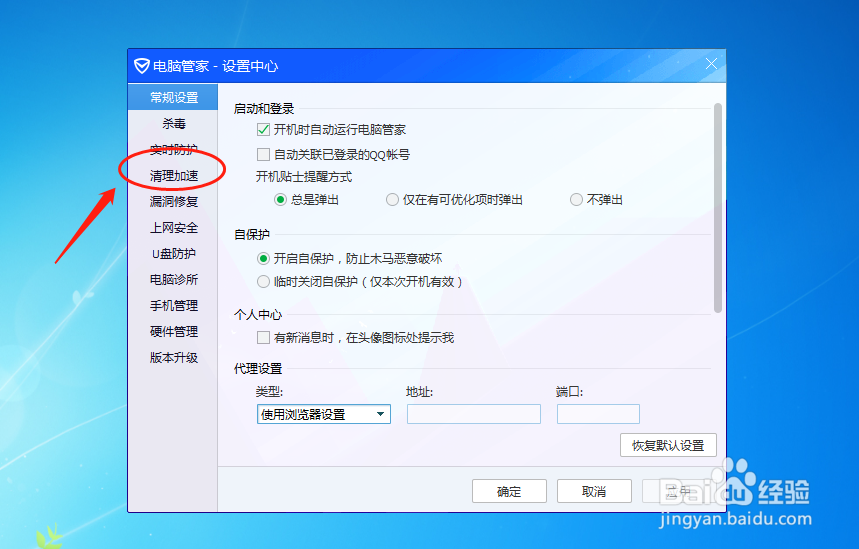Click the 电脑管家 shield logo icon
The image size is (859, 549).
[142, 66]
